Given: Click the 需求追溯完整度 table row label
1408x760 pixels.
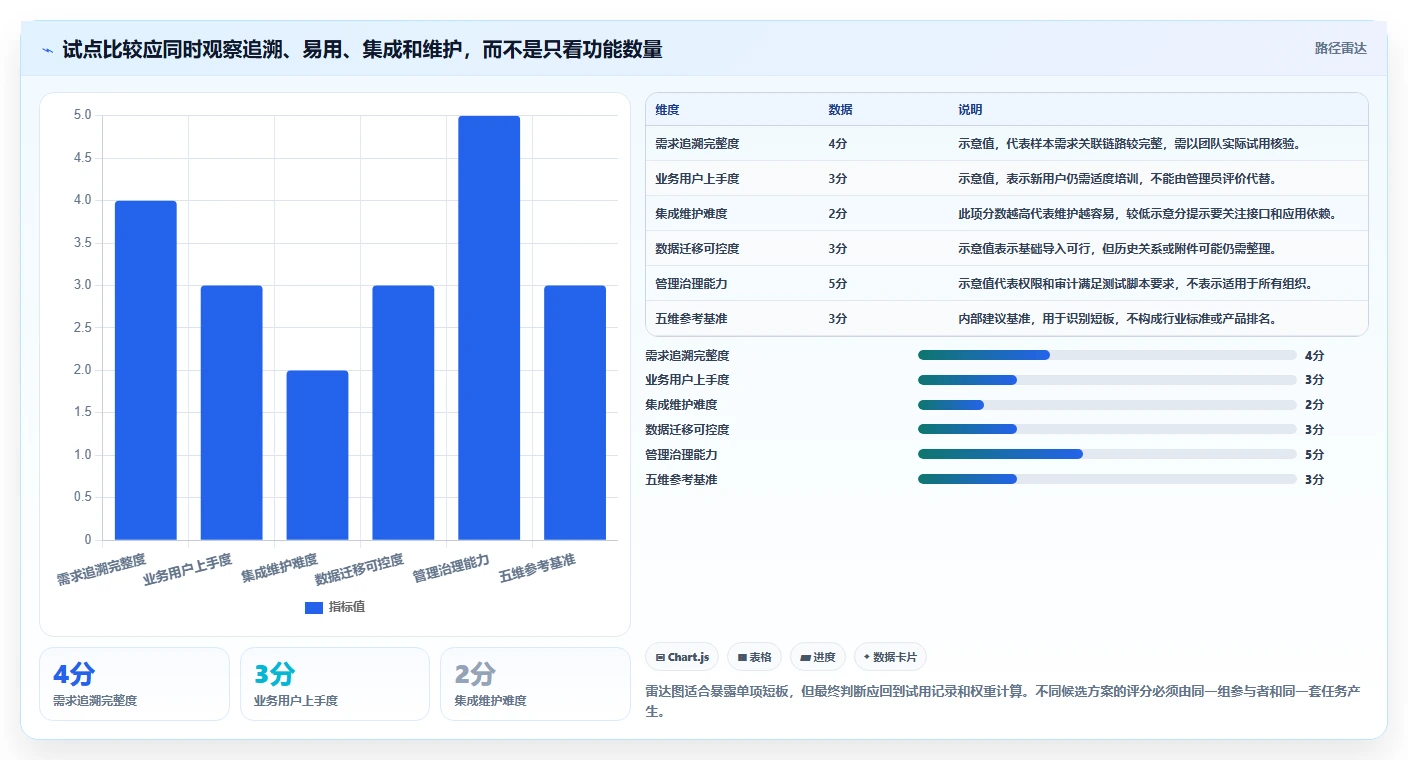Looking at the screenshot, I should click(x=697, y=143).
